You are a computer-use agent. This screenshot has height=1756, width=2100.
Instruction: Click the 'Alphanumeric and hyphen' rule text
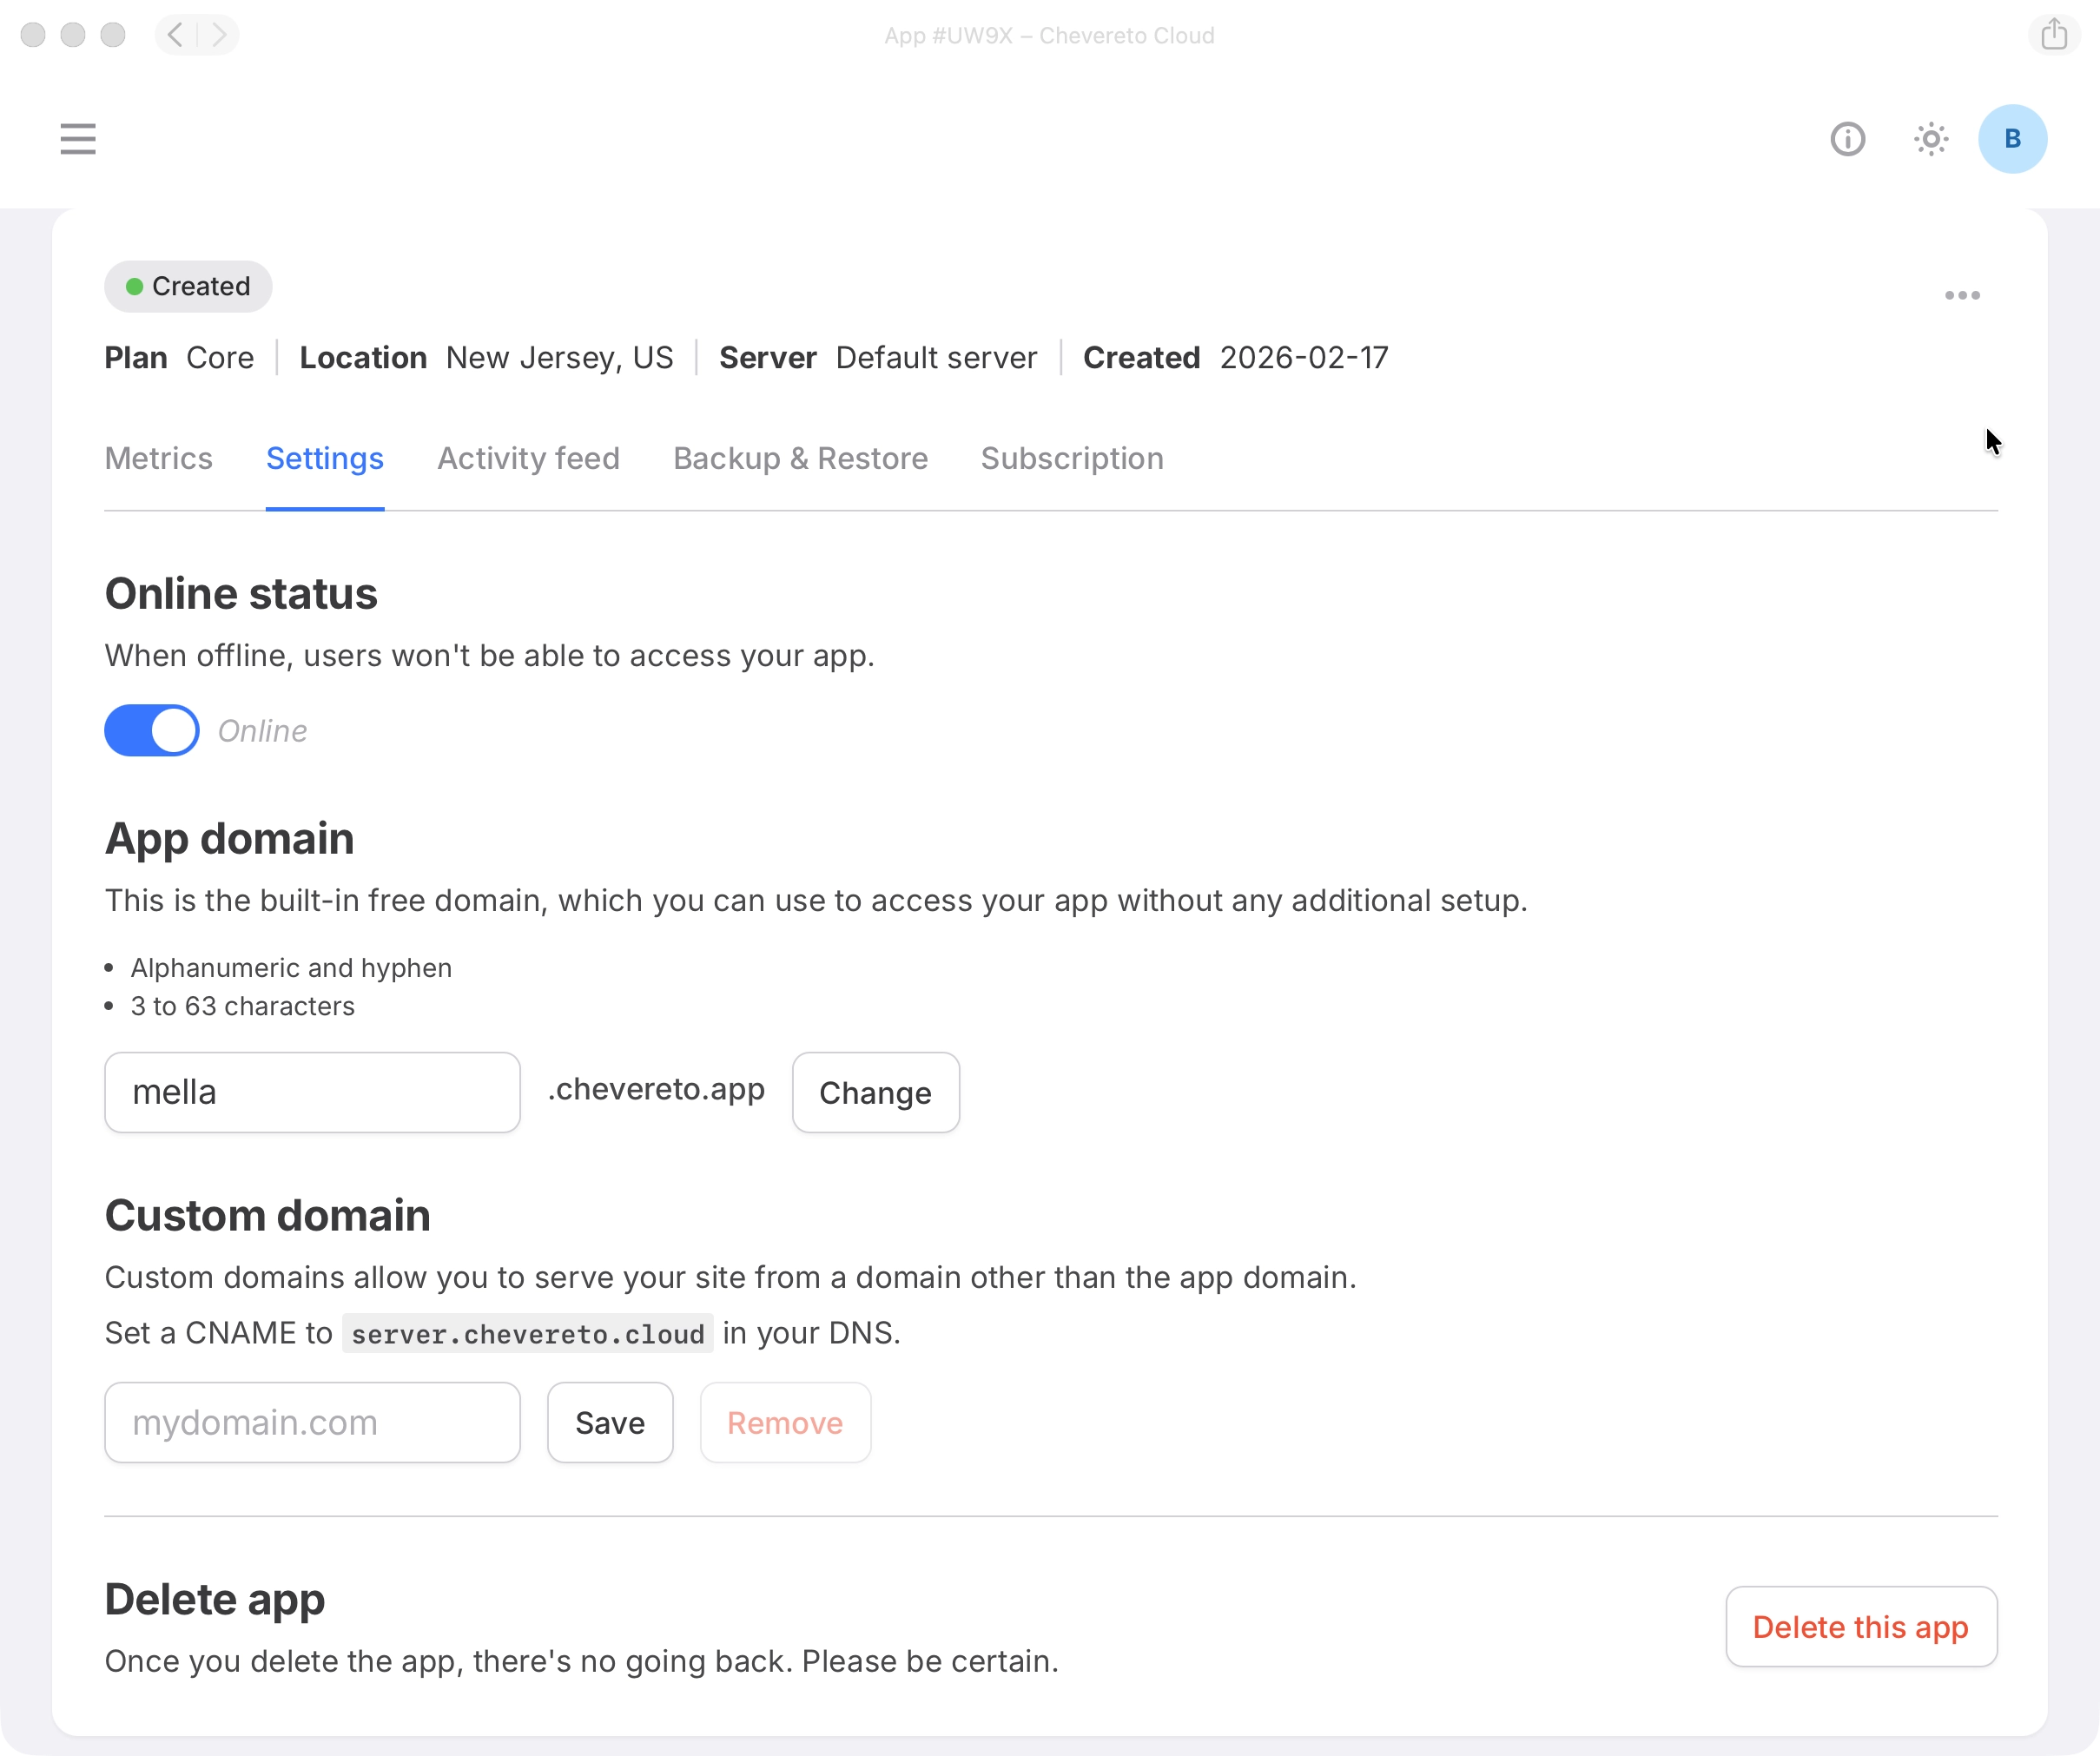coord(291,968)
